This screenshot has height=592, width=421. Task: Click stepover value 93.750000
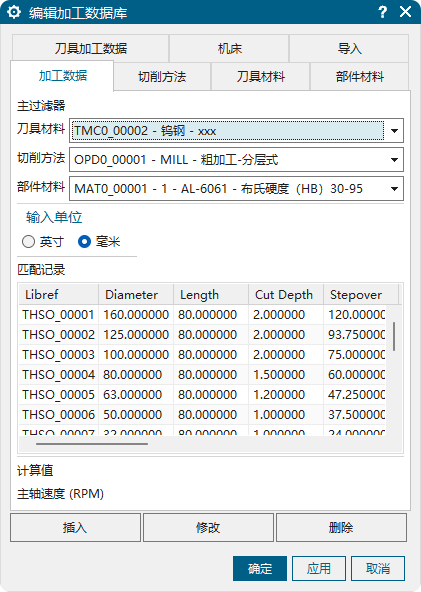pyautogui.click(x=357, y=335)
